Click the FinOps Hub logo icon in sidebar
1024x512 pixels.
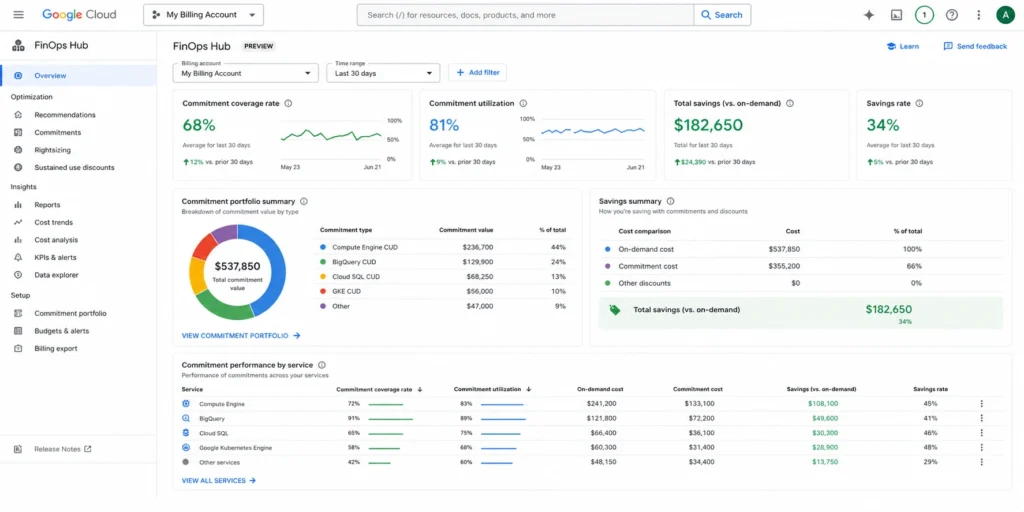click(18, 46)
